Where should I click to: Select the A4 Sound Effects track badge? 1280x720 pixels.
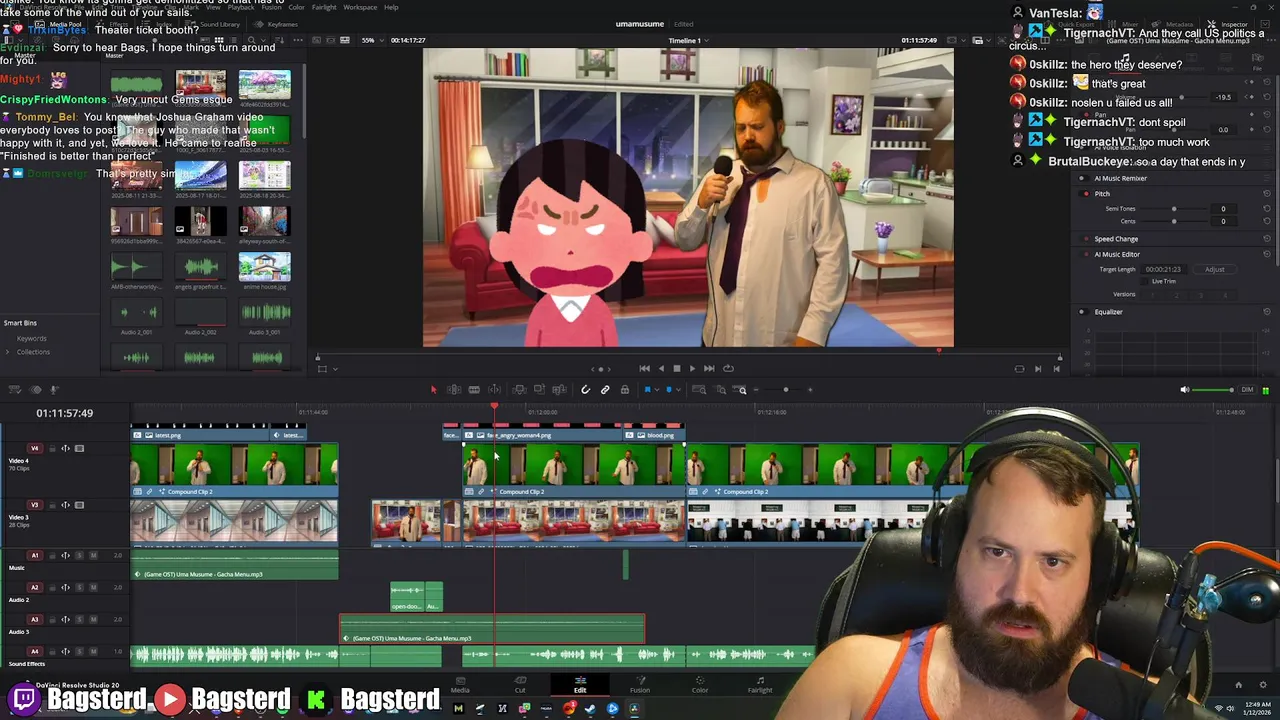tap(35, 651)
